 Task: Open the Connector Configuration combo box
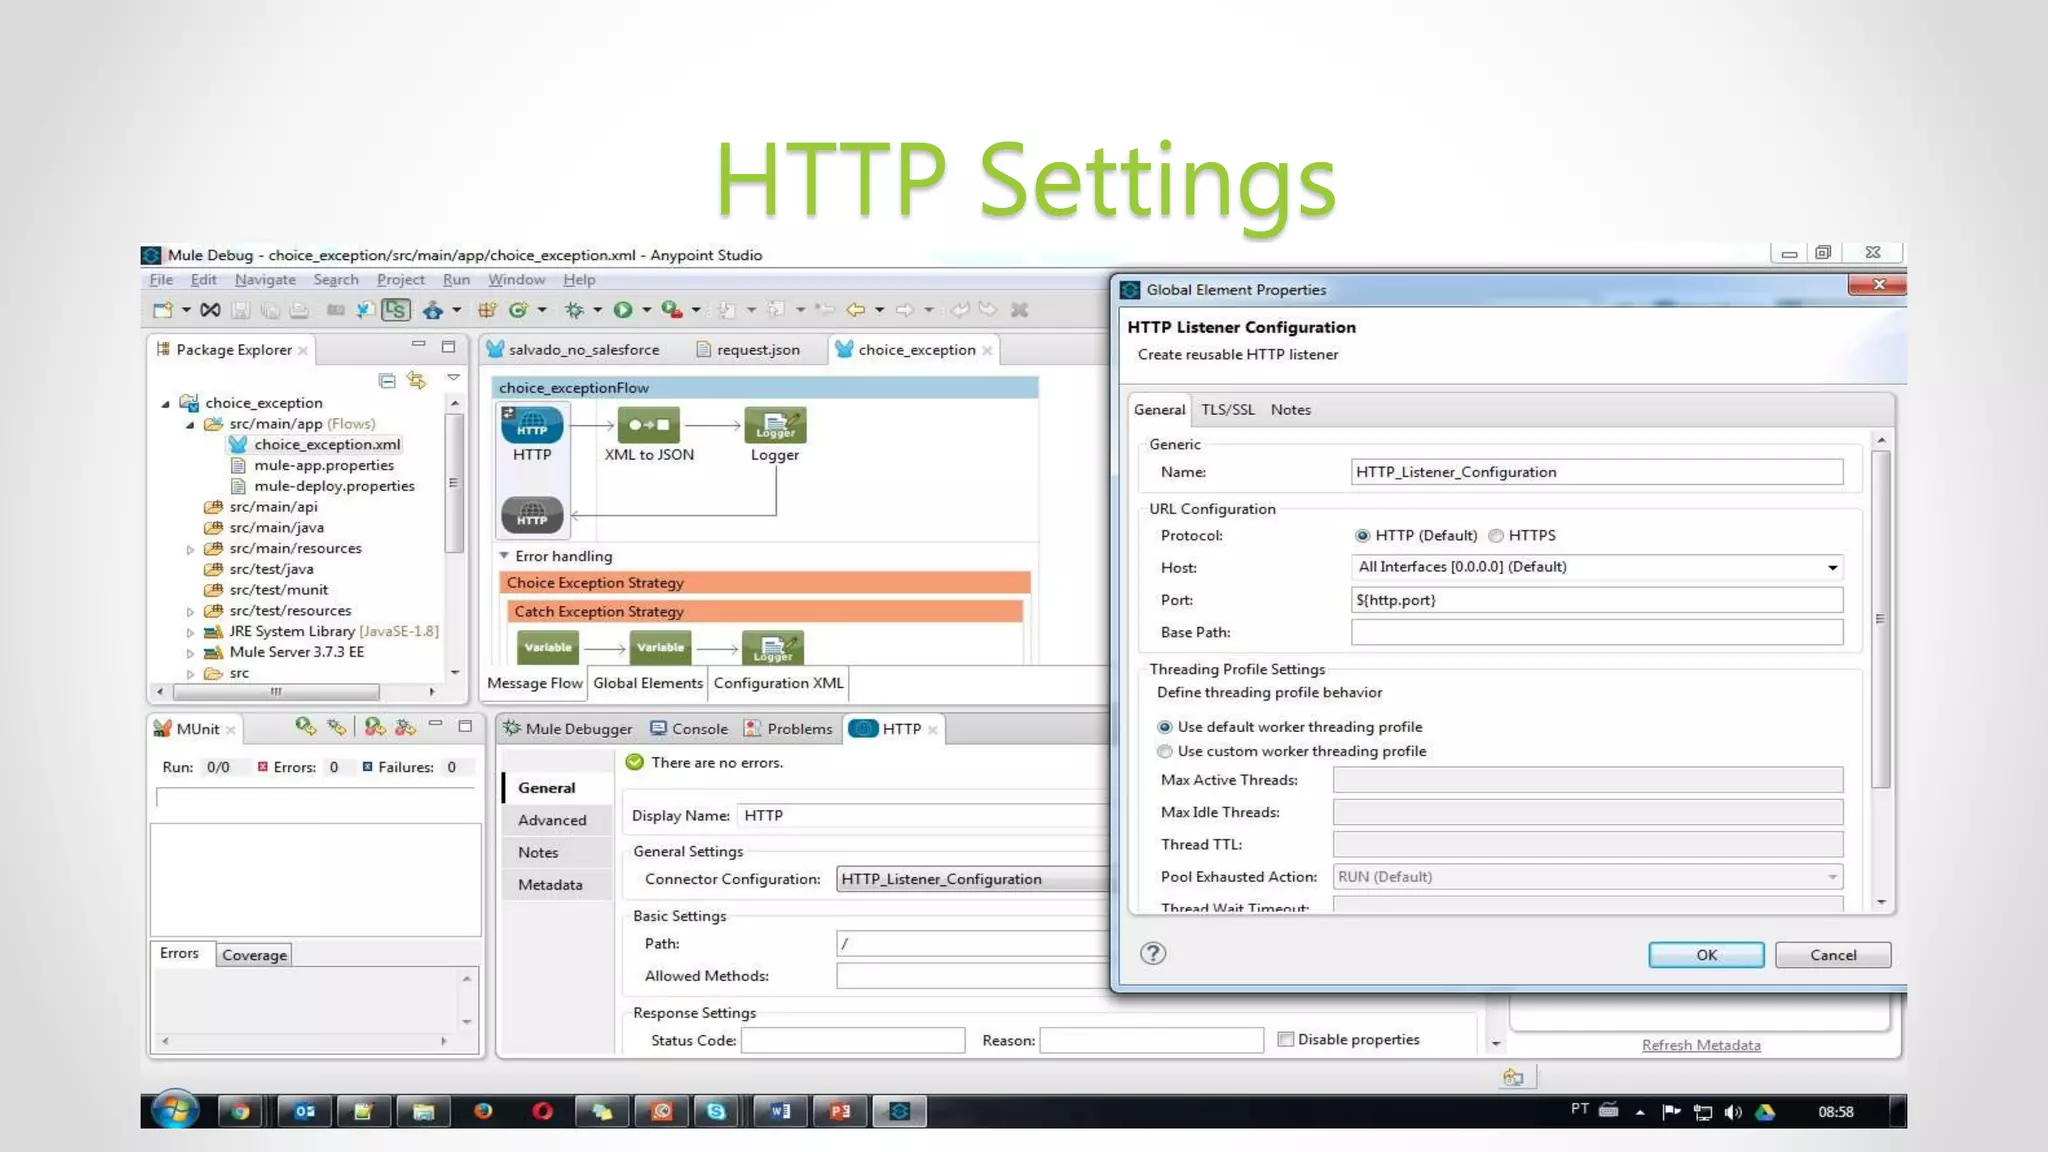974,879
